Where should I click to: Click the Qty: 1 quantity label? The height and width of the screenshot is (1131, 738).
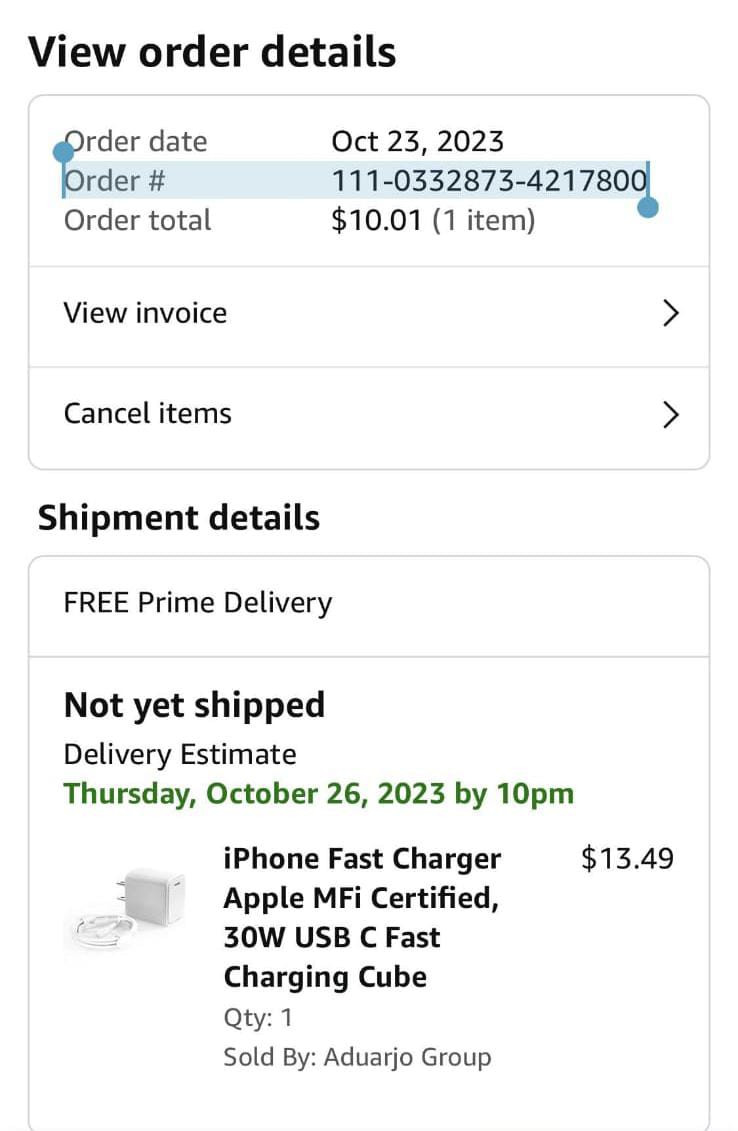tap(258, 1018)
